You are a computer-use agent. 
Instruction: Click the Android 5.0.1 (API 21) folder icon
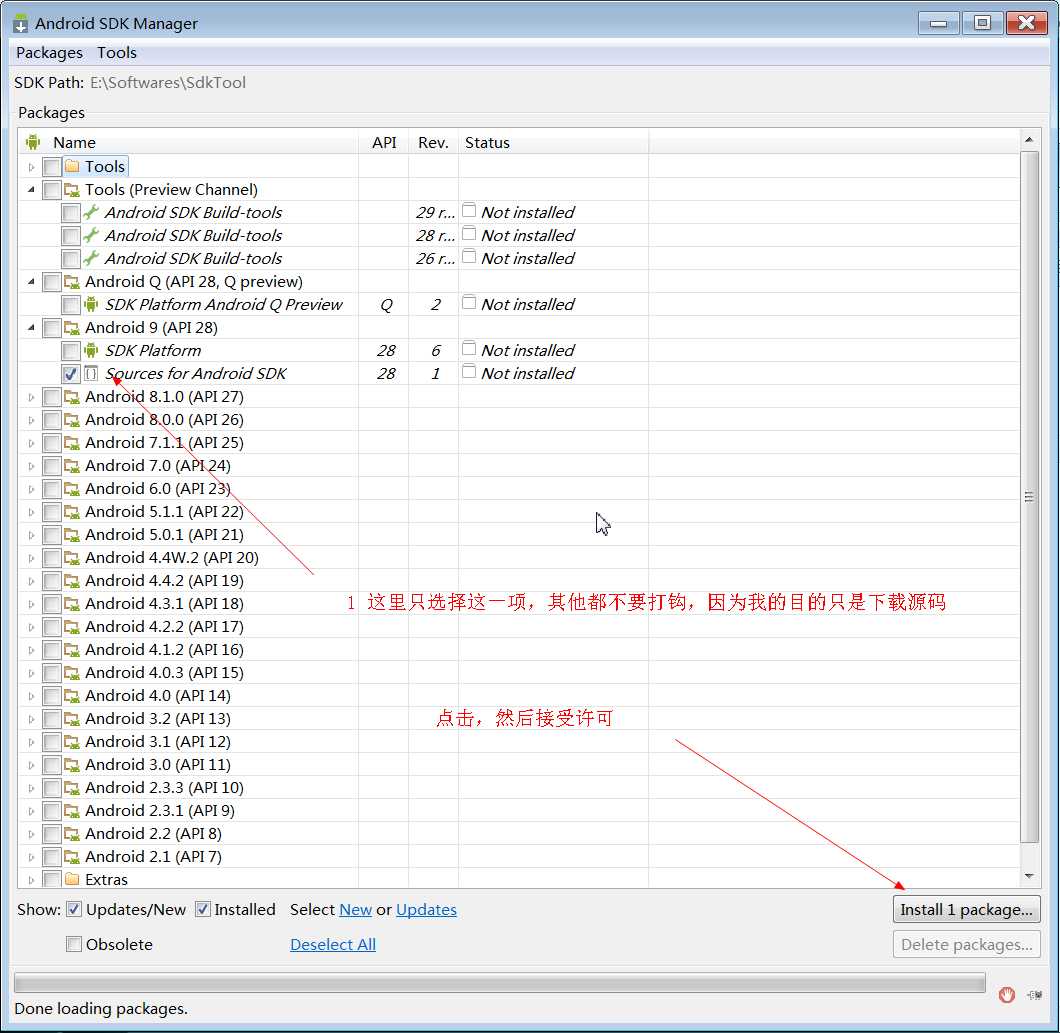[x=72, y=535]
